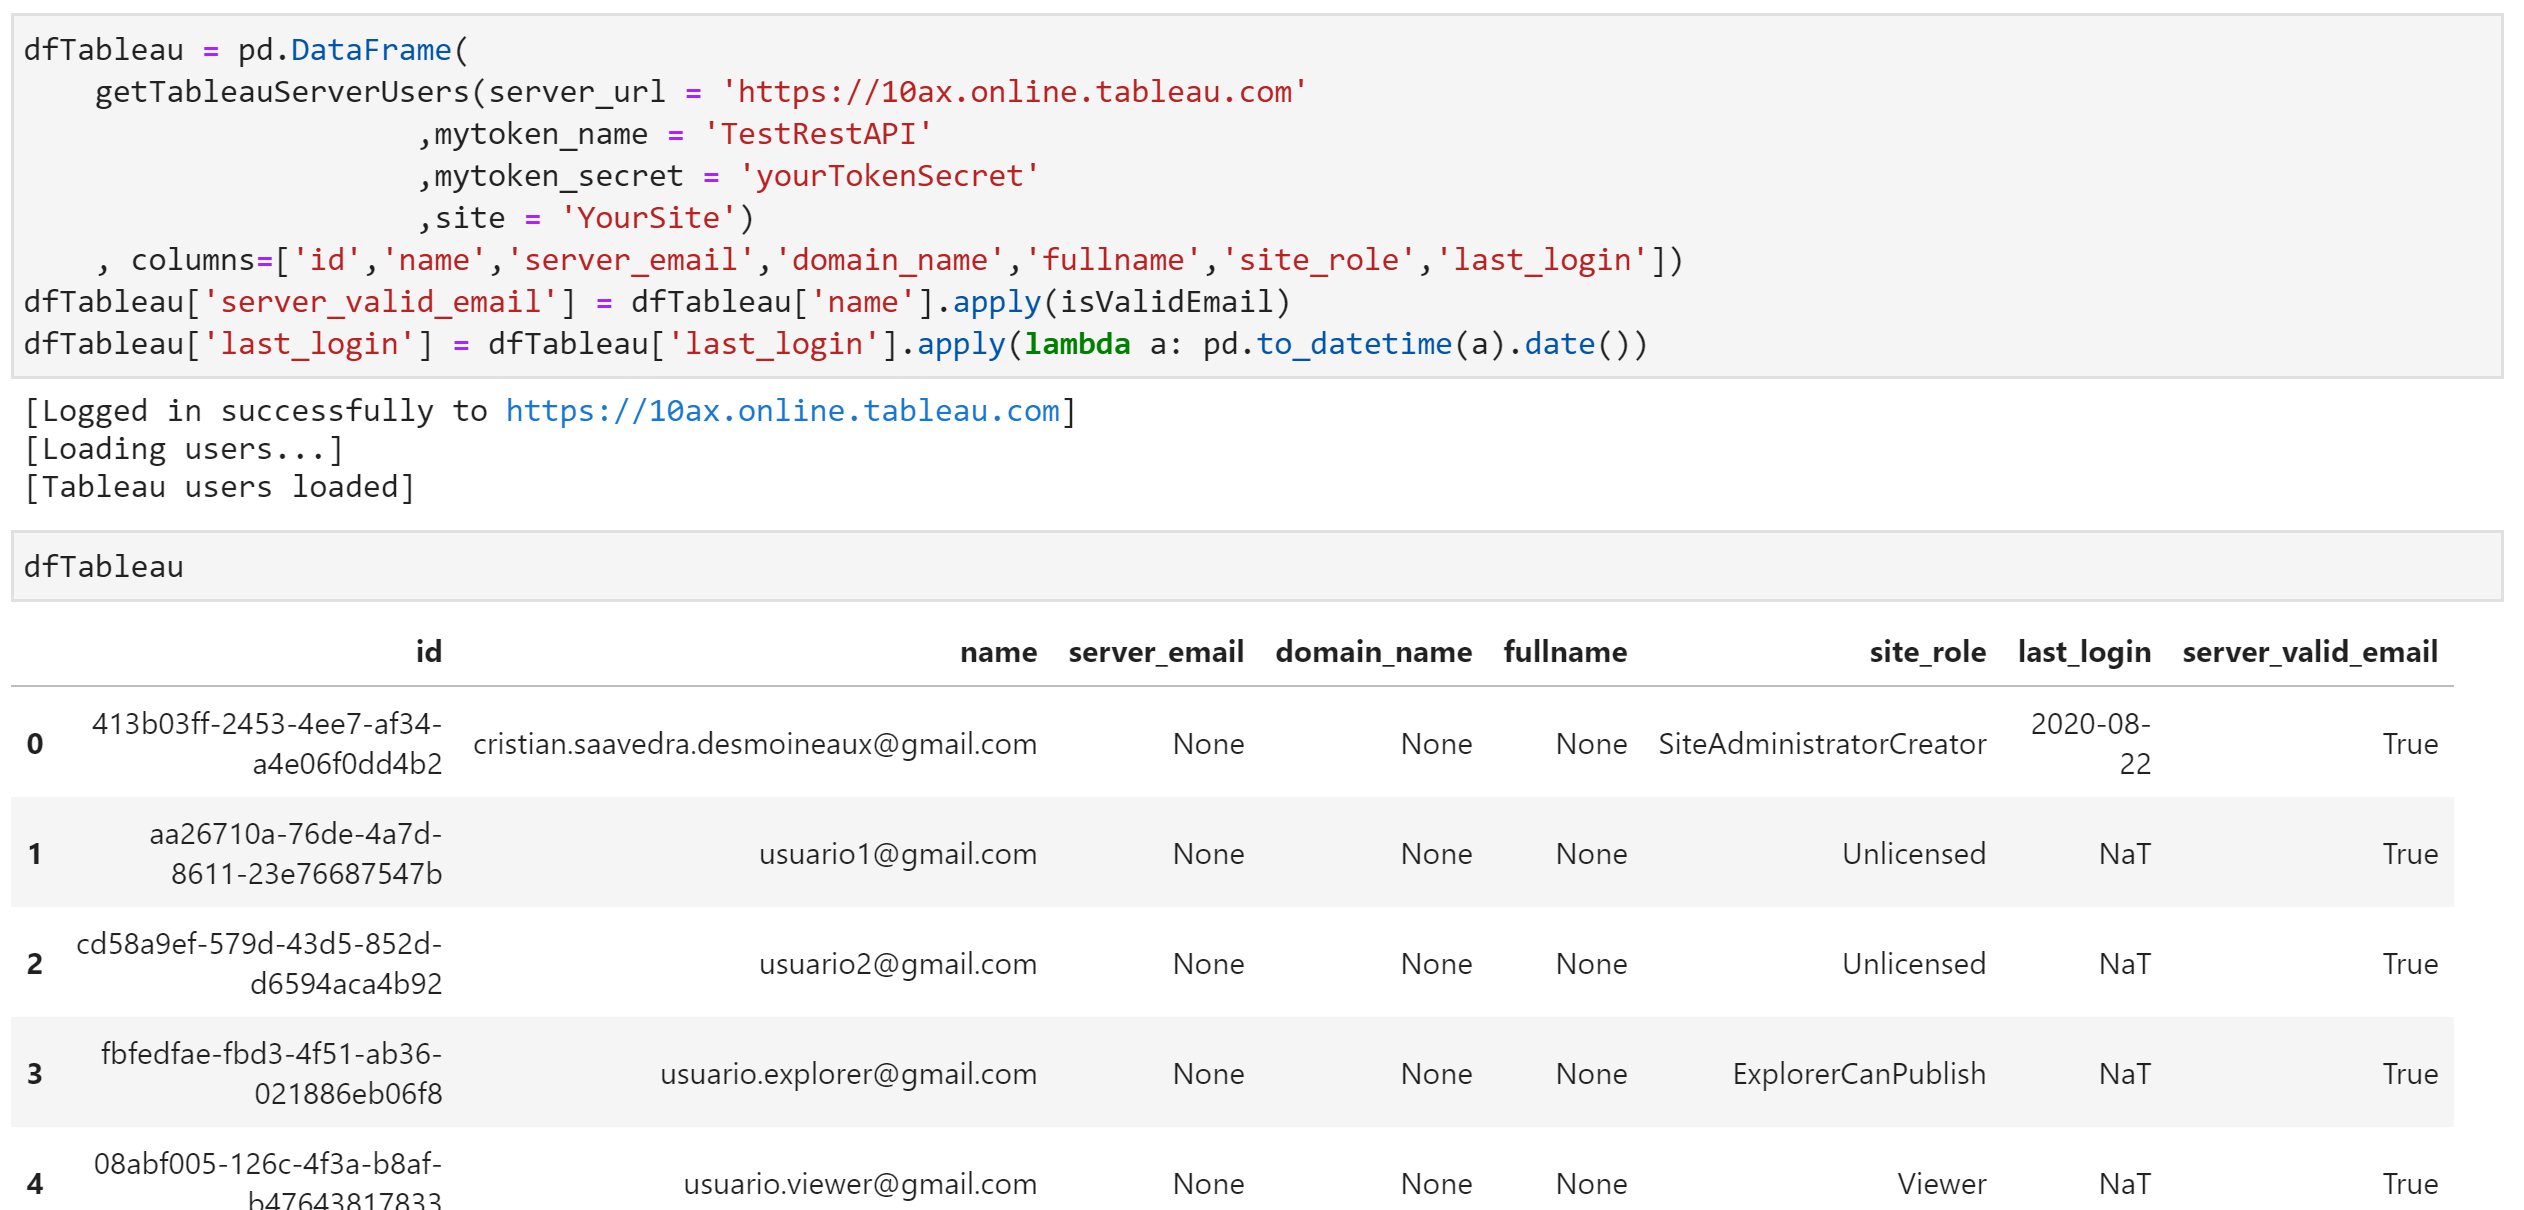Focus the code cell containing only dfTableau
The image size is (2524, 1210).
coord(1257,567)
